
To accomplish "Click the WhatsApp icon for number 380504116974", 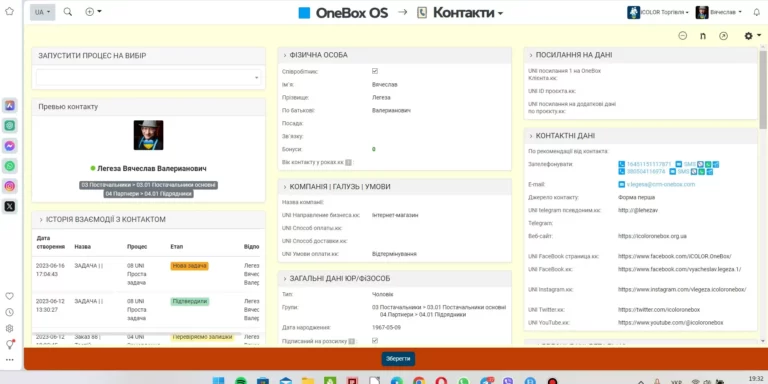I will [x=702, y=171].
